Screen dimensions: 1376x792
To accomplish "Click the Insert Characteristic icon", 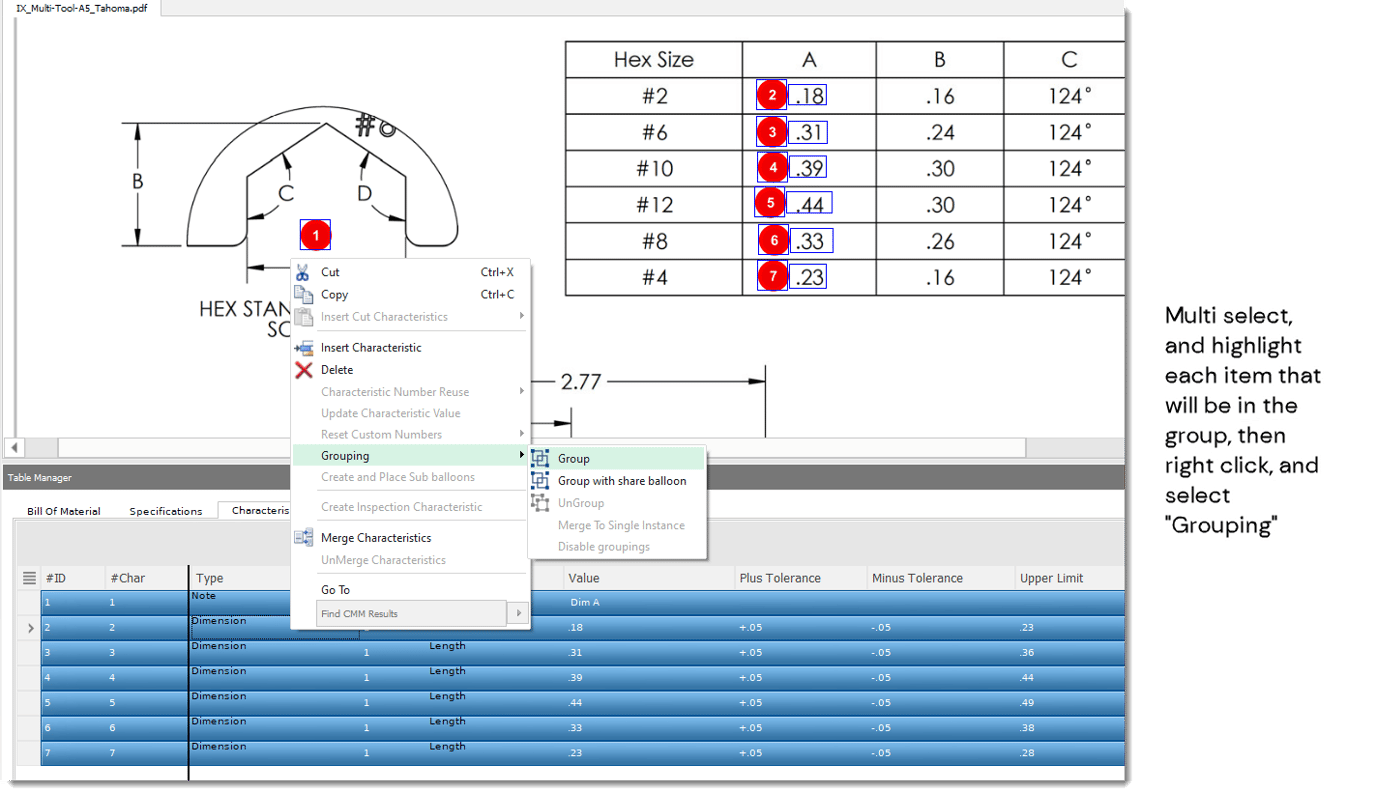I will (302, 347).
